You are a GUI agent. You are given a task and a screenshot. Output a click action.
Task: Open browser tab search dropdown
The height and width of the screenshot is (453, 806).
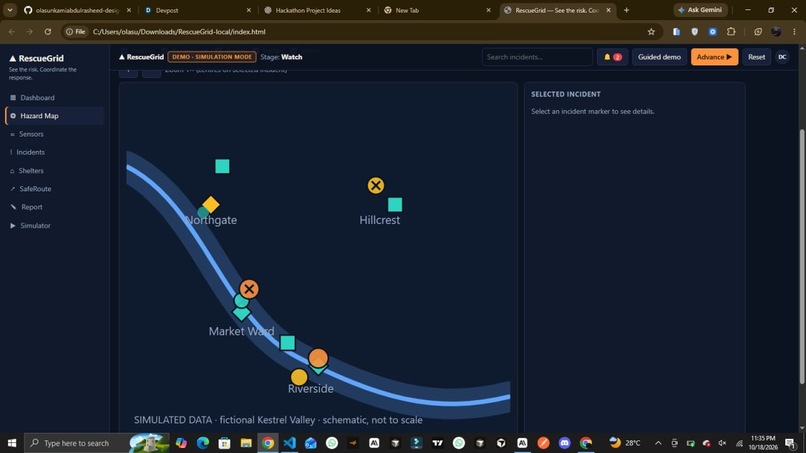(10, 10)
